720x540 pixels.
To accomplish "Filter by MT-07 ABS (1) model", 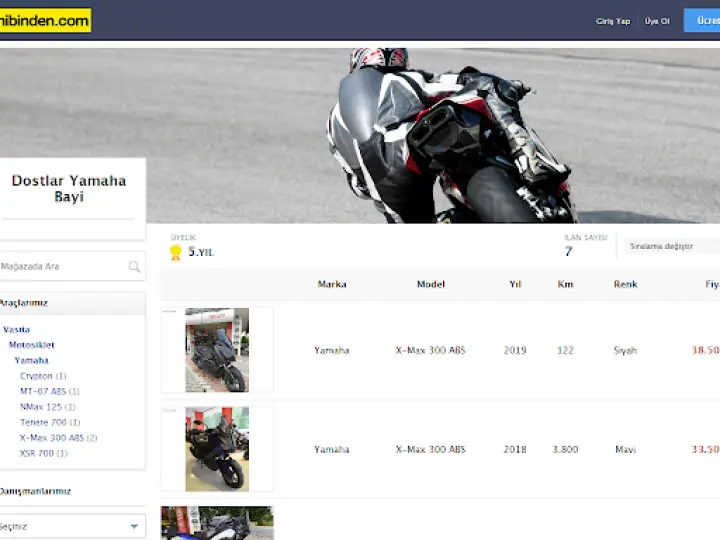I will coord(50,392).
